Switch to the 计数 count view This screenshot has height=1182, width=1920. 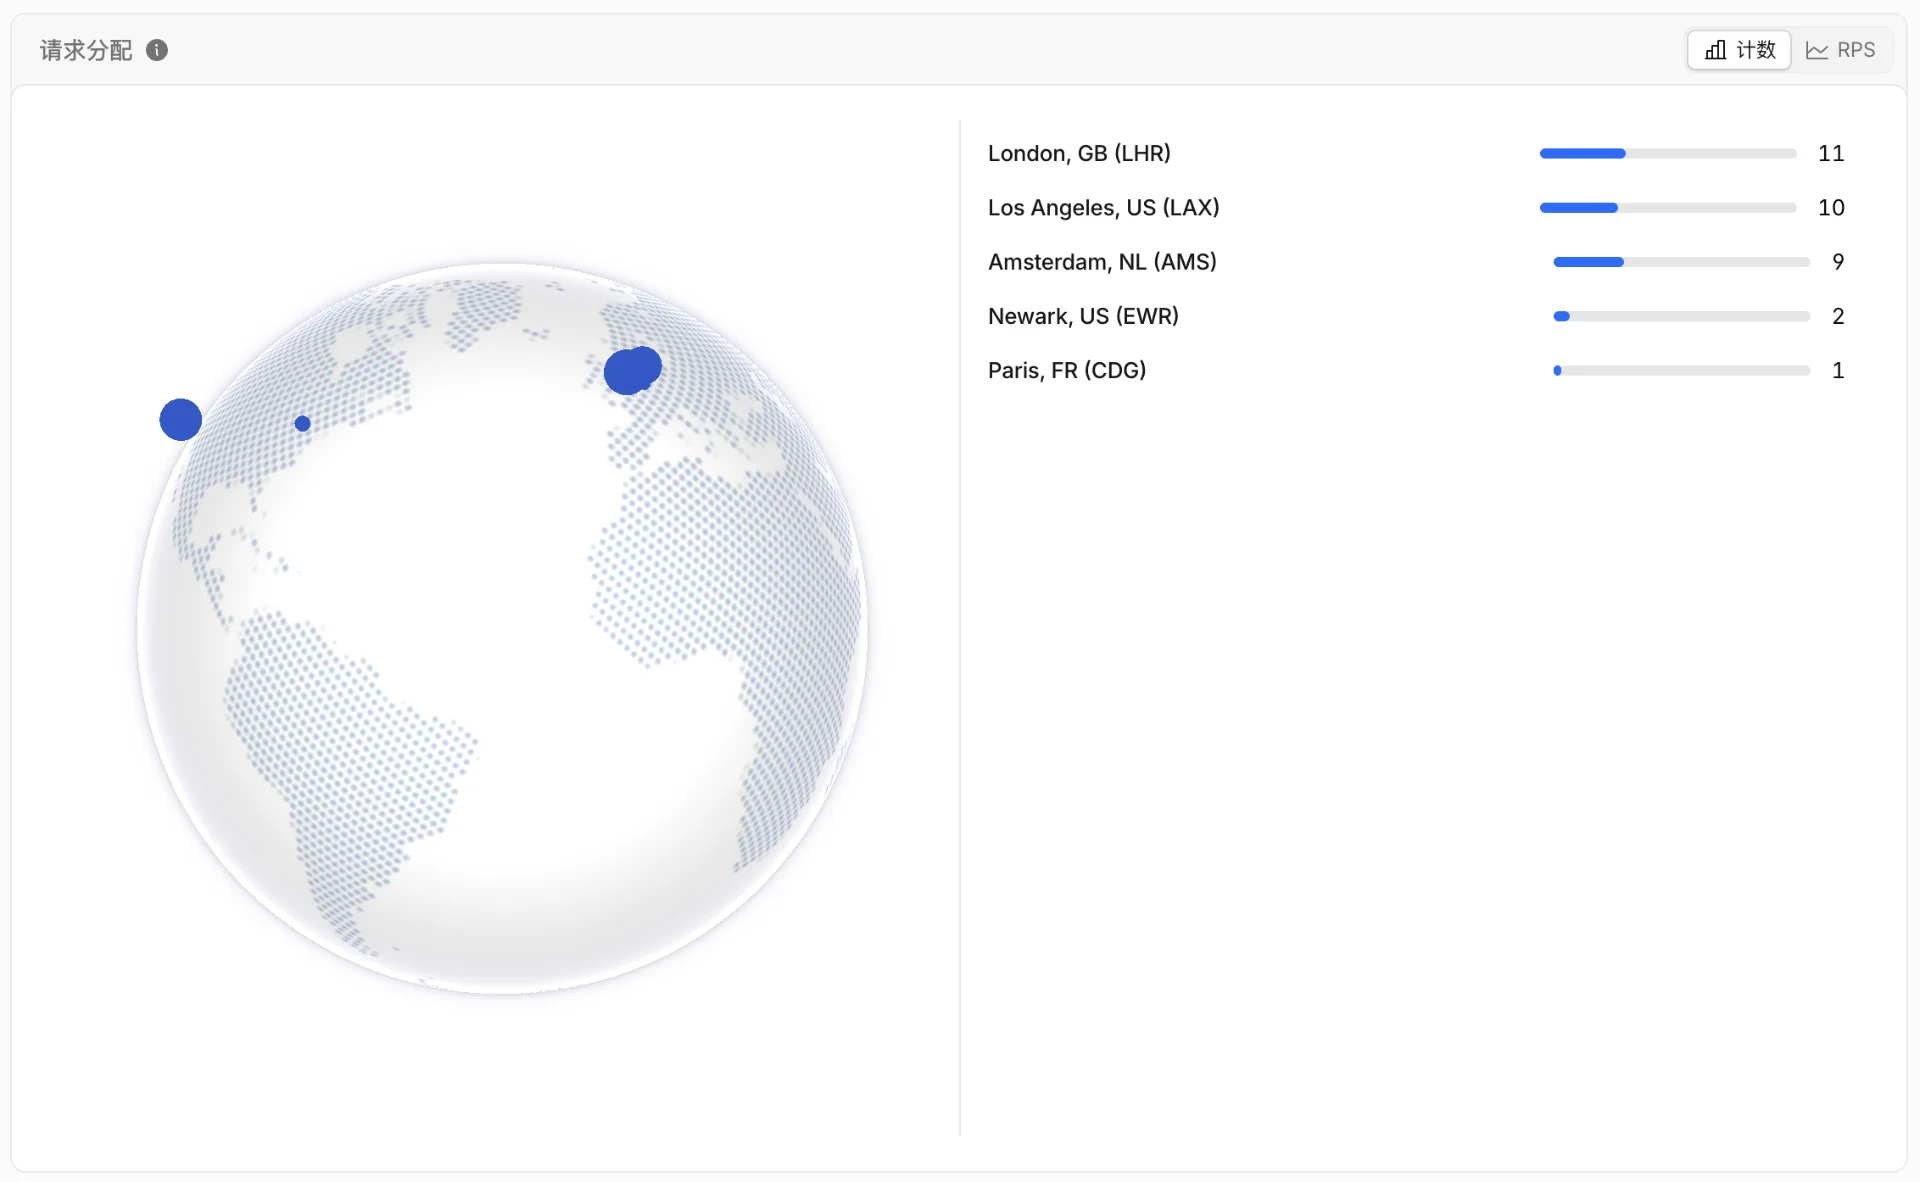point(1739,50)
